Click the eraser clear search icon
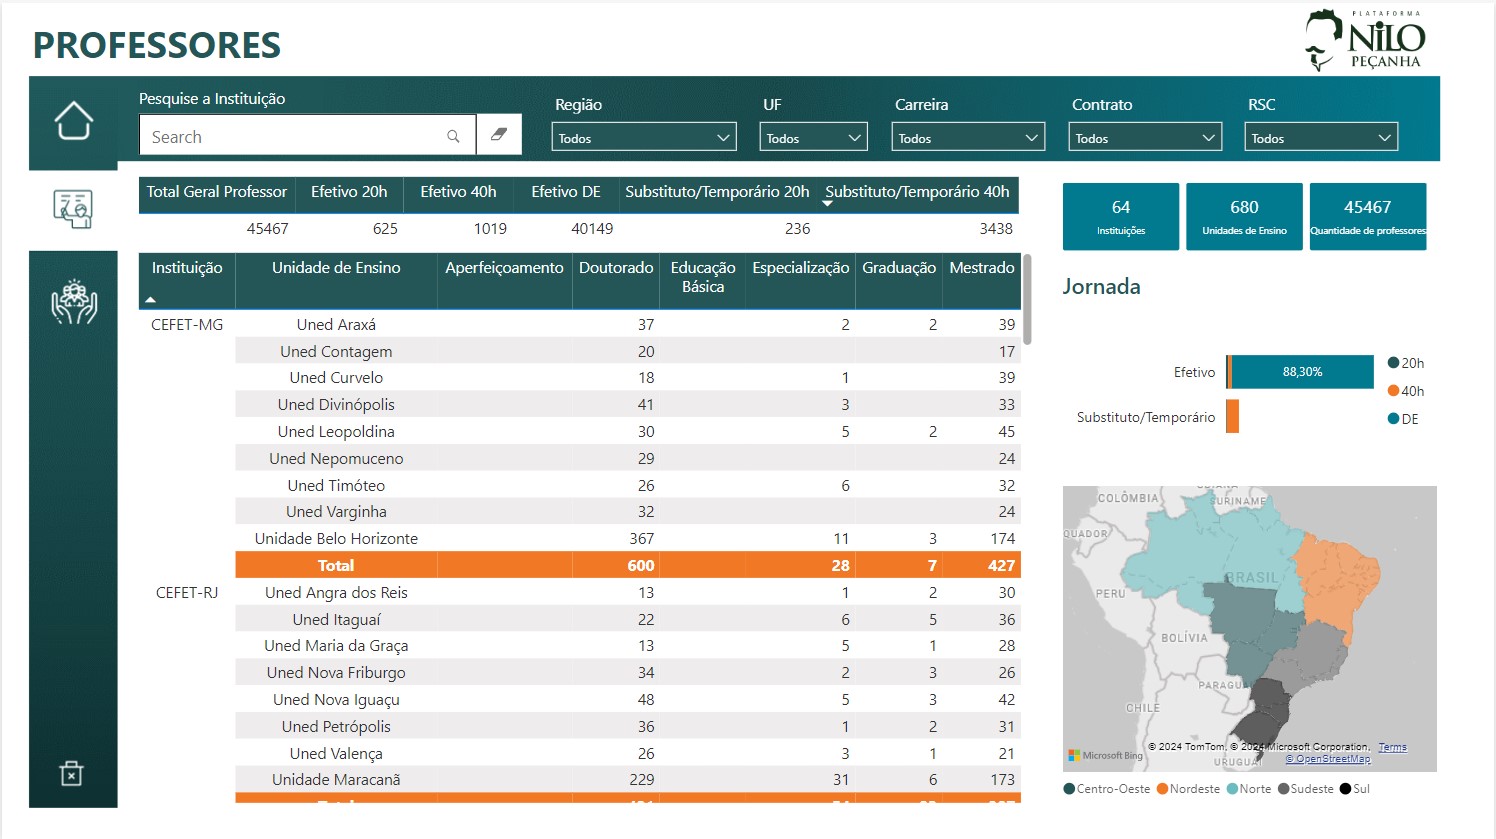This screenshot has width=1496, height=839. coord(499,135)
